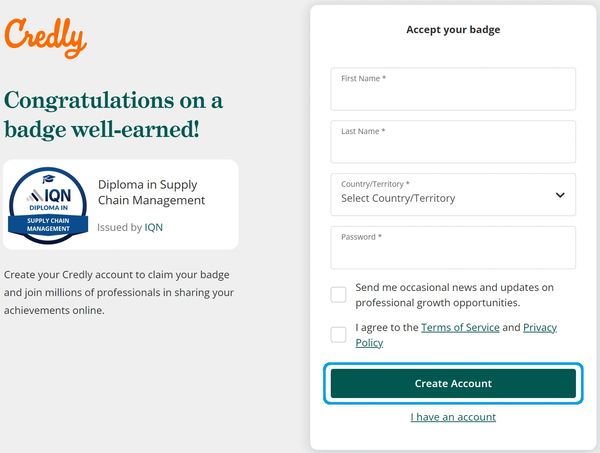Click the "Accept your badge" heading
The height and width of the screenshot is (453, 600).
click(x=453, y=30)
